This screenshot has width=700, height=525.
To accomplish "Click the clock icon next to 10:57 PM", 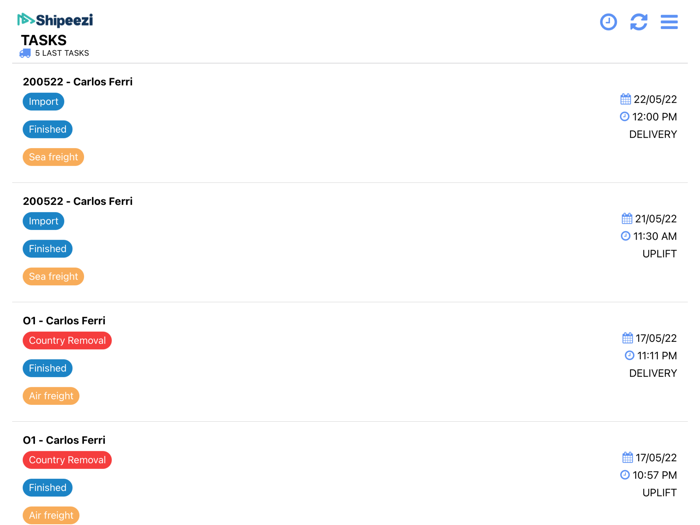I will pos(625,475).
